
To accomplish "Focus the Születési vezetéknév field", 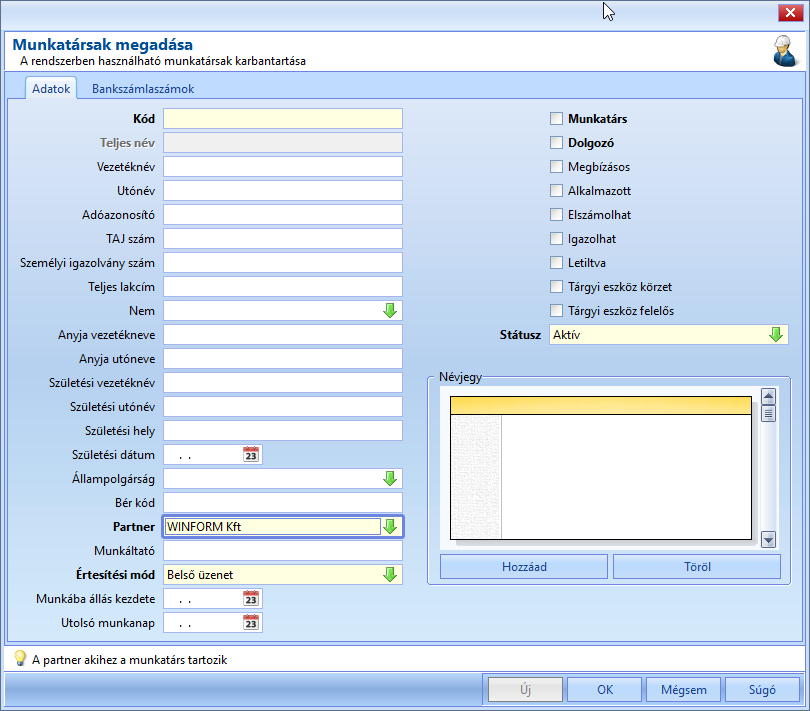I will point(283,383).
